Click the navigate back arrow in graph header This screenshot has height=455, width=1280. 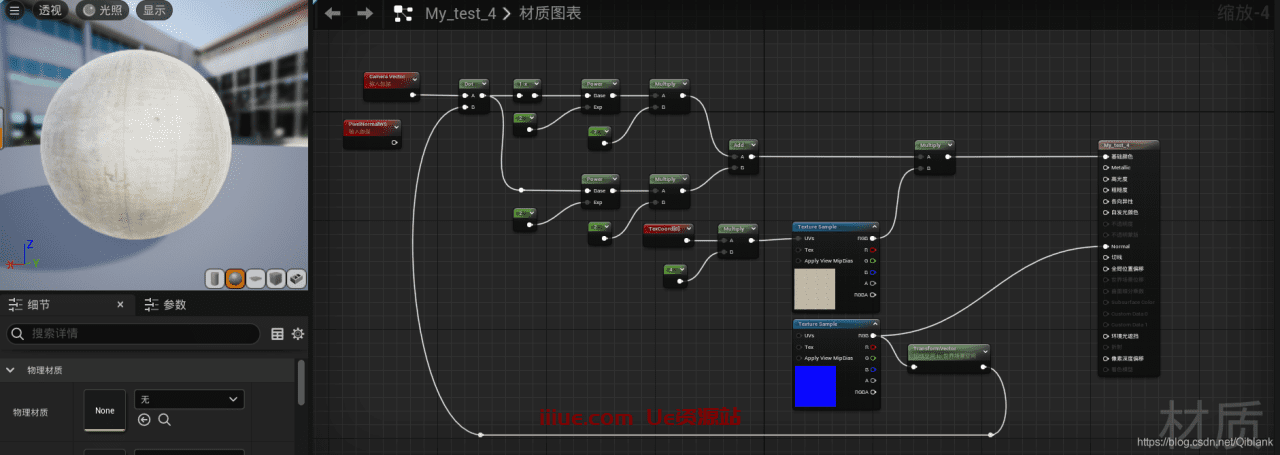click(x=333, y=13)
